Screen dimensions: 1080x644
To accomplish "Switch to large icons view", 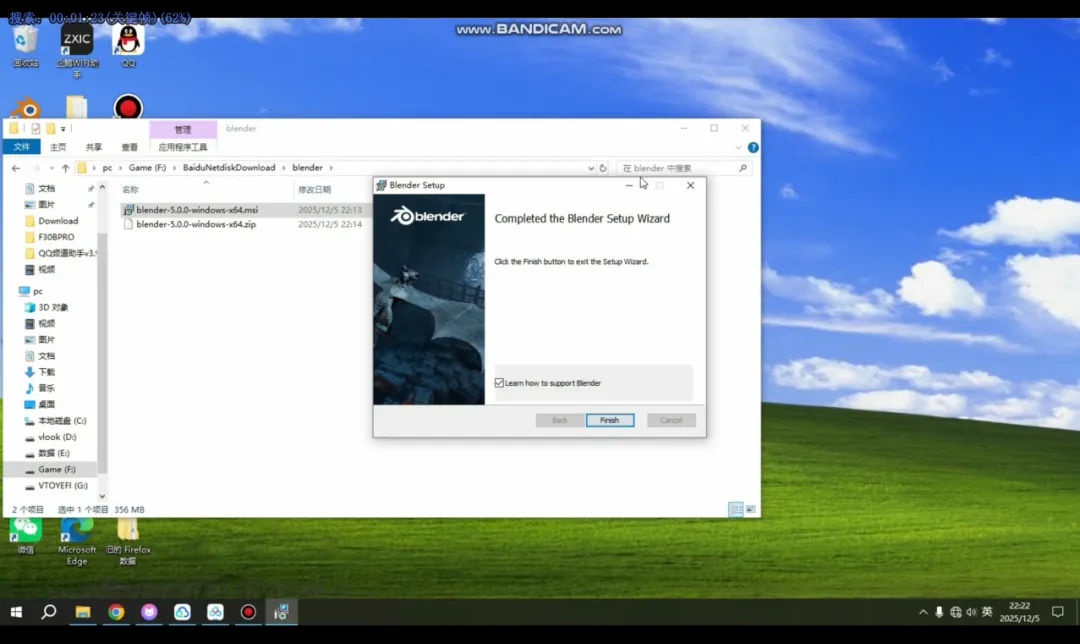I will click(751, 509).
